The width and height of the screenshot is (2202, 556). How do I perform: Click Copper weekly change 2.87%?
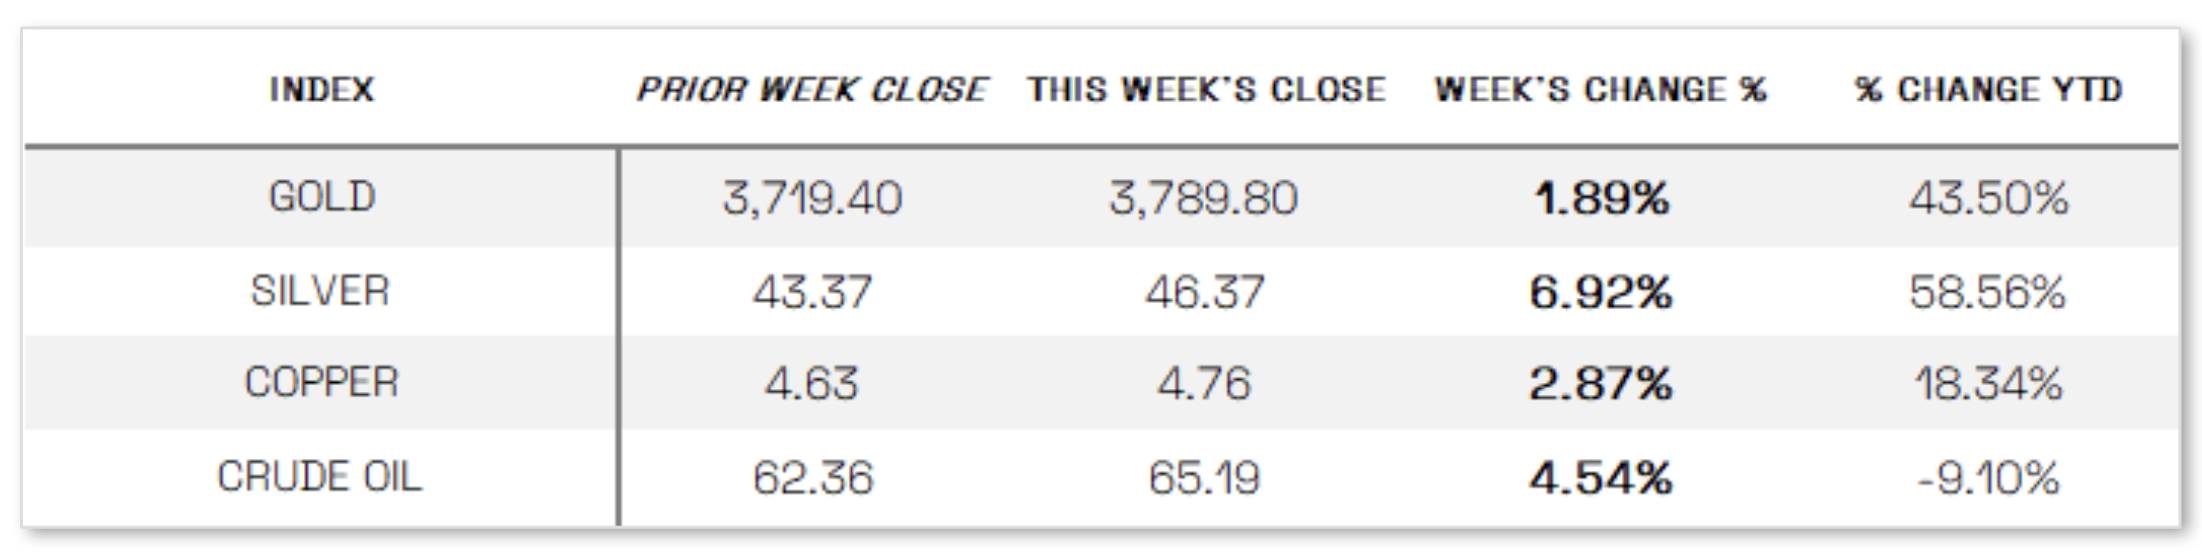pos(1600,383)
